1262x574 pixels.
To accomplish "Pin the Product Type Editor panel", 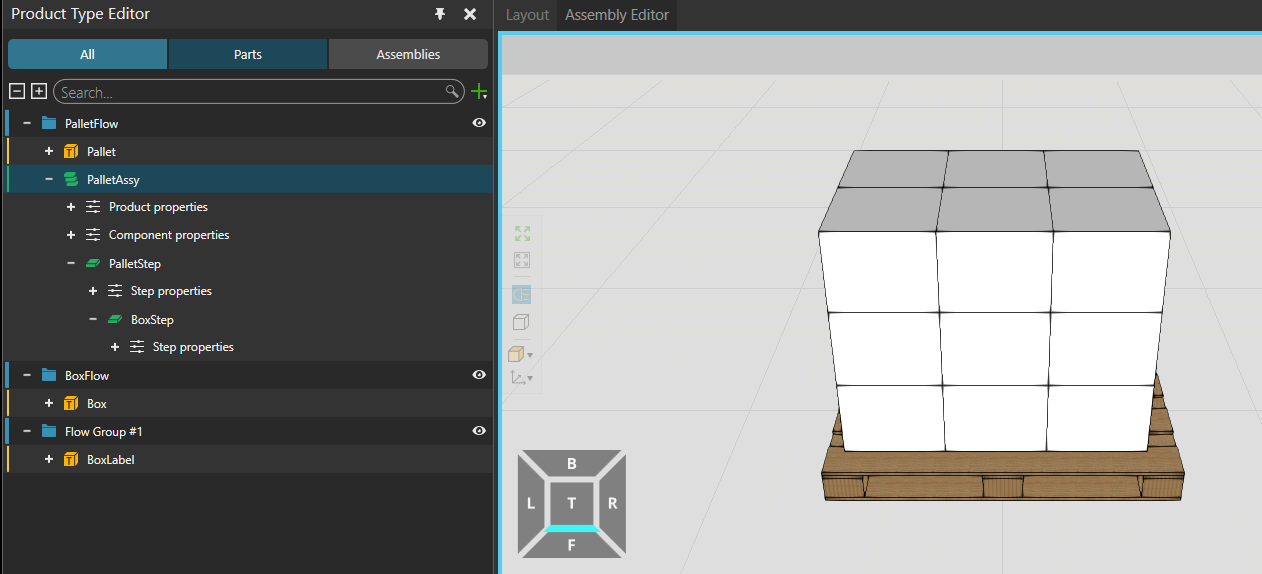I will [x=440, y=14].
